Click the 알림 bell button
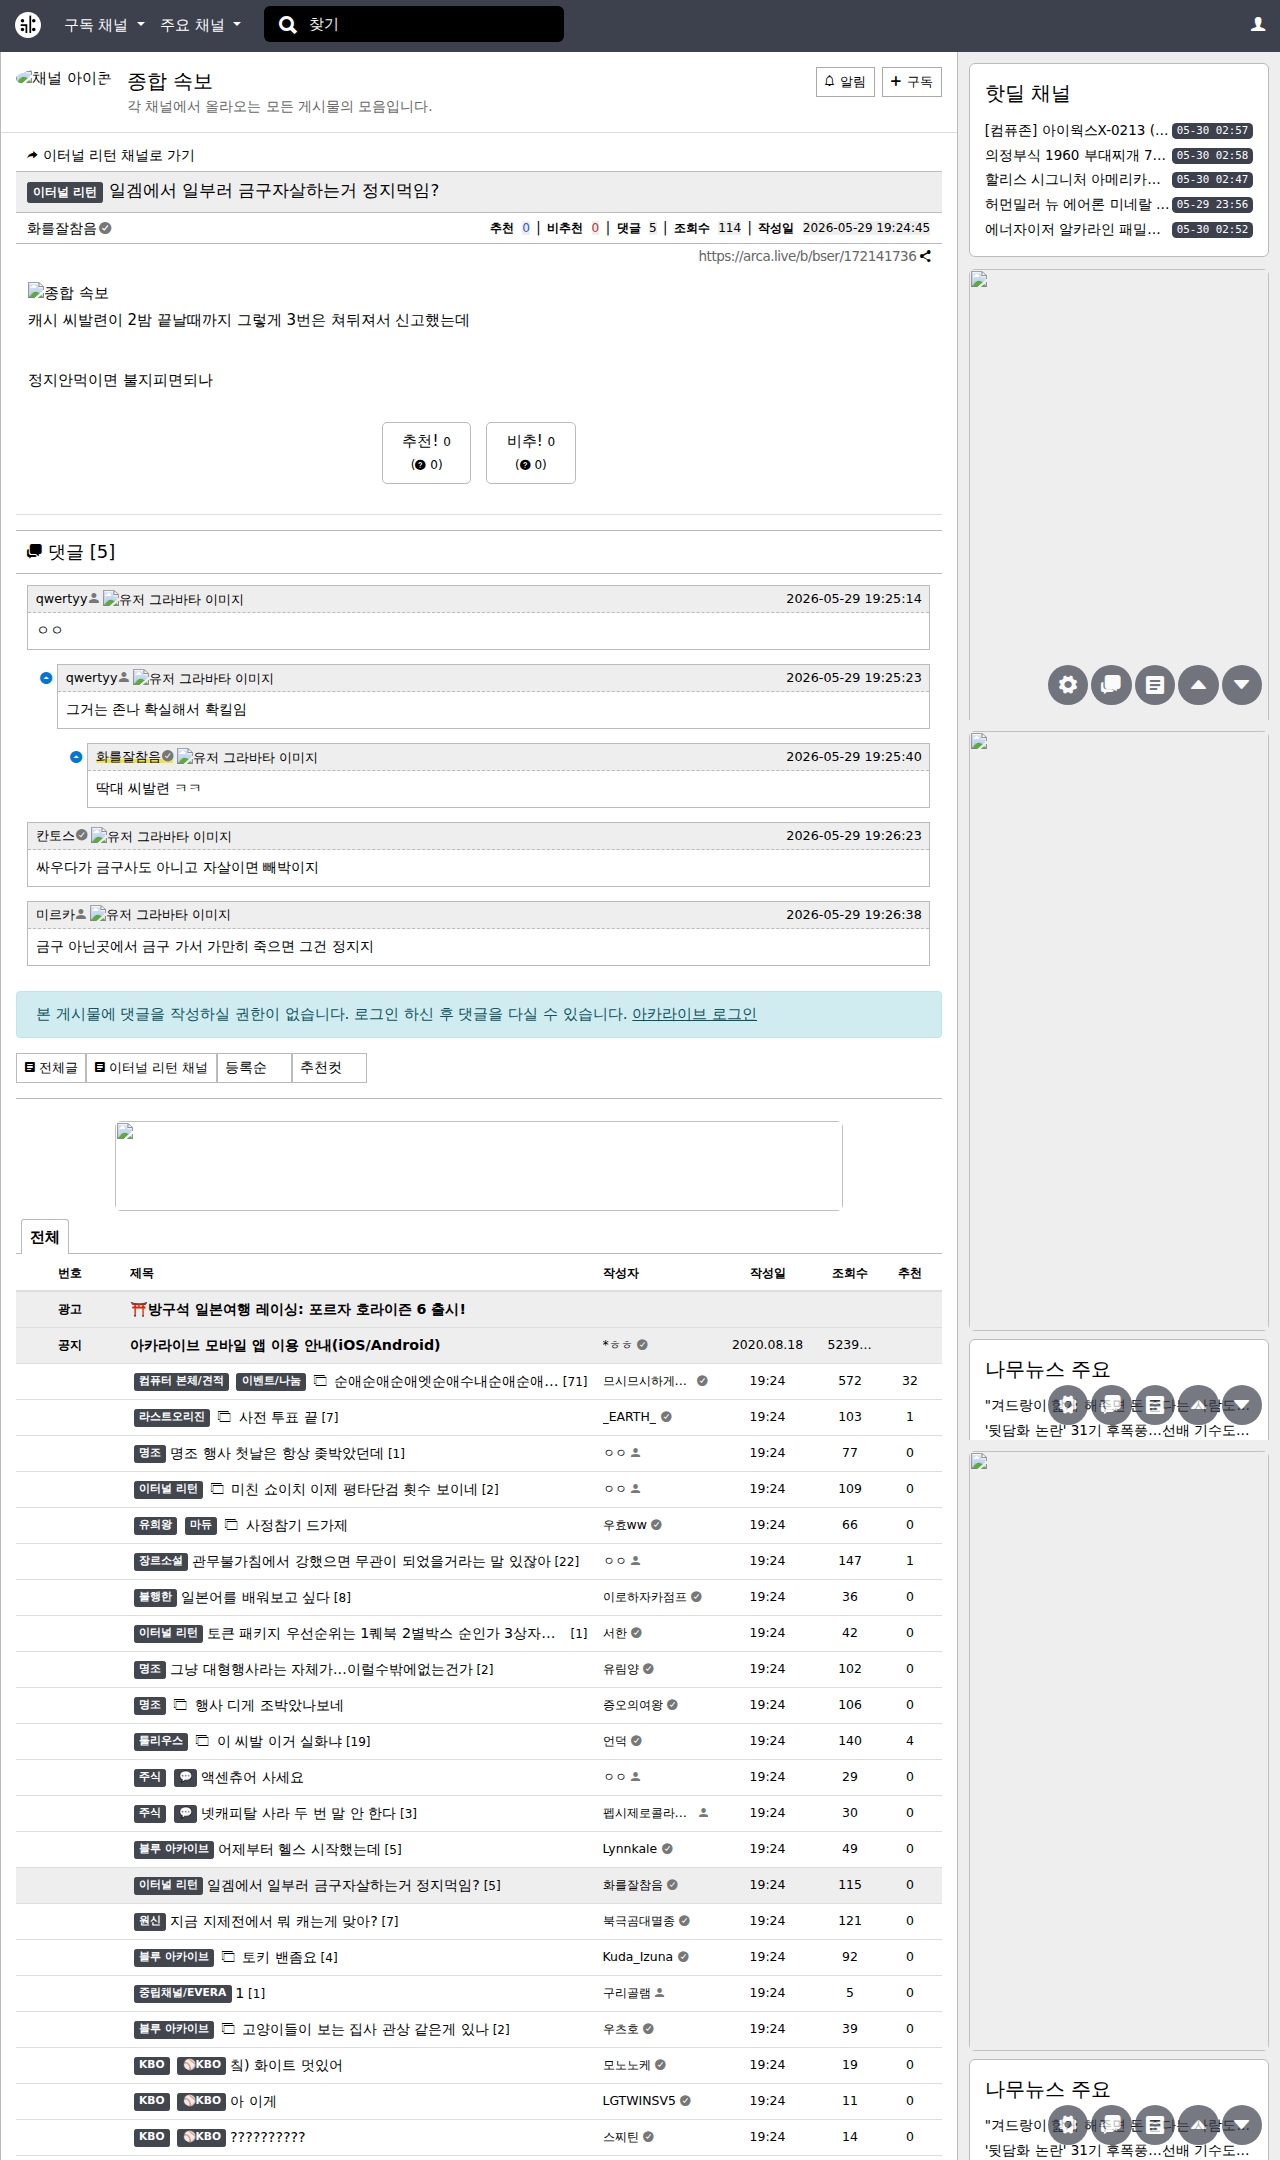This screenshot has height=2160, width=1280. (846, 82)
